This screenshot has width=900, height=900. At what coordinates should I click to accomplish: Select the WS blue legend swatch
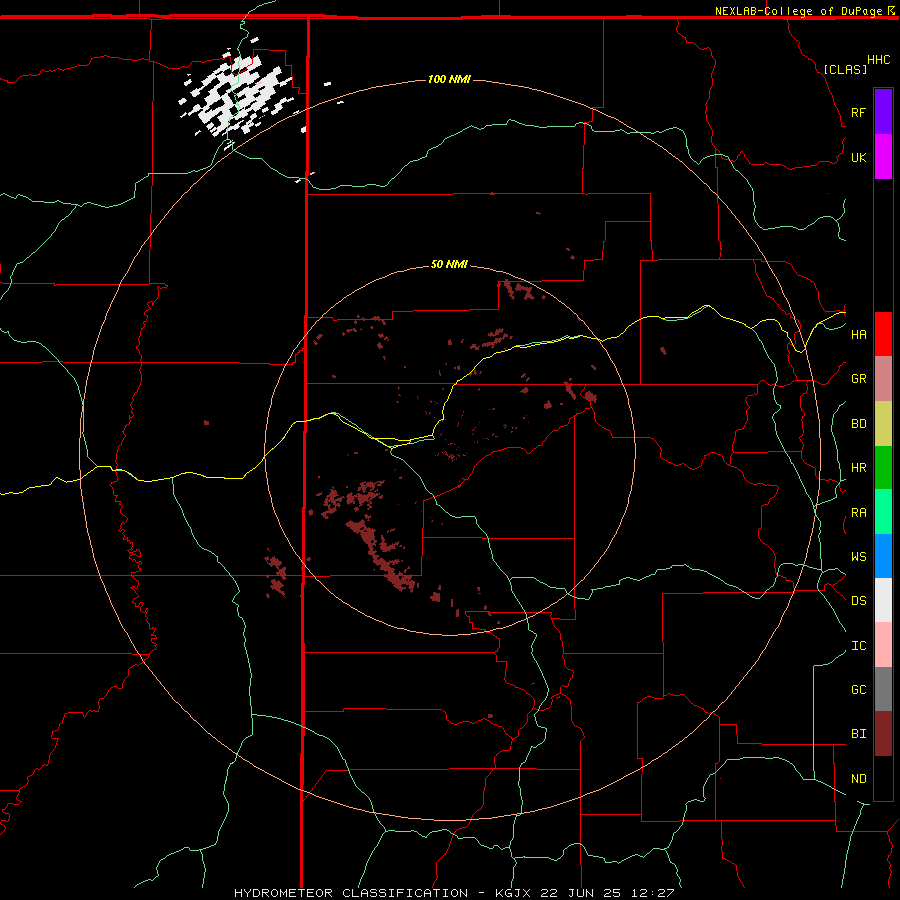pos(883,556)
